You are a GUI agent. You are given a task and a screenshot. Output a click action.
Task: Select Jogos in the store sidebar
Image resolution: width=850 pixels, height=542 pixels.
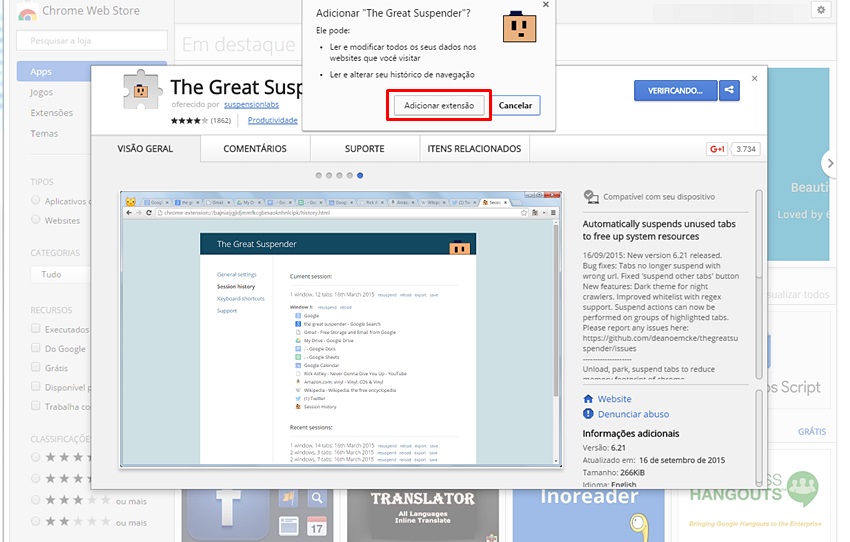coord(42,92)
